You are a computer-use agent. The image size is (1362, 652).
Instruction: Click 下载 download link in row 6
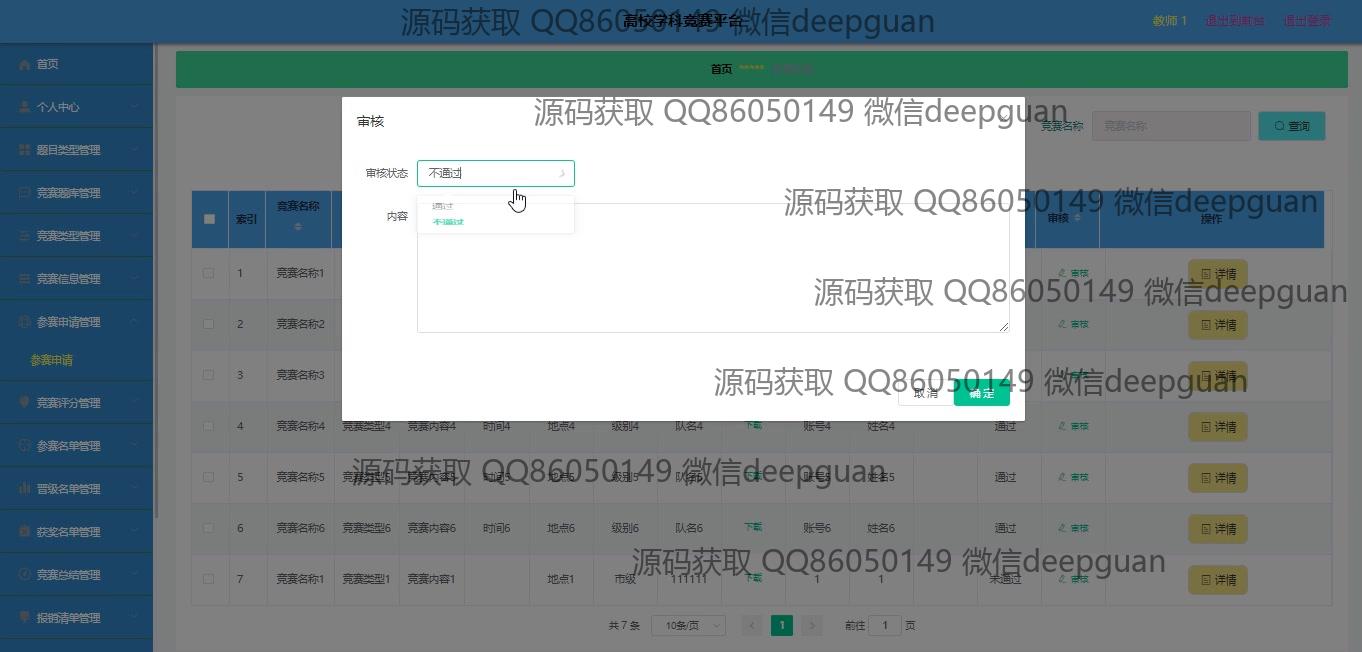[x=752, y=527]
